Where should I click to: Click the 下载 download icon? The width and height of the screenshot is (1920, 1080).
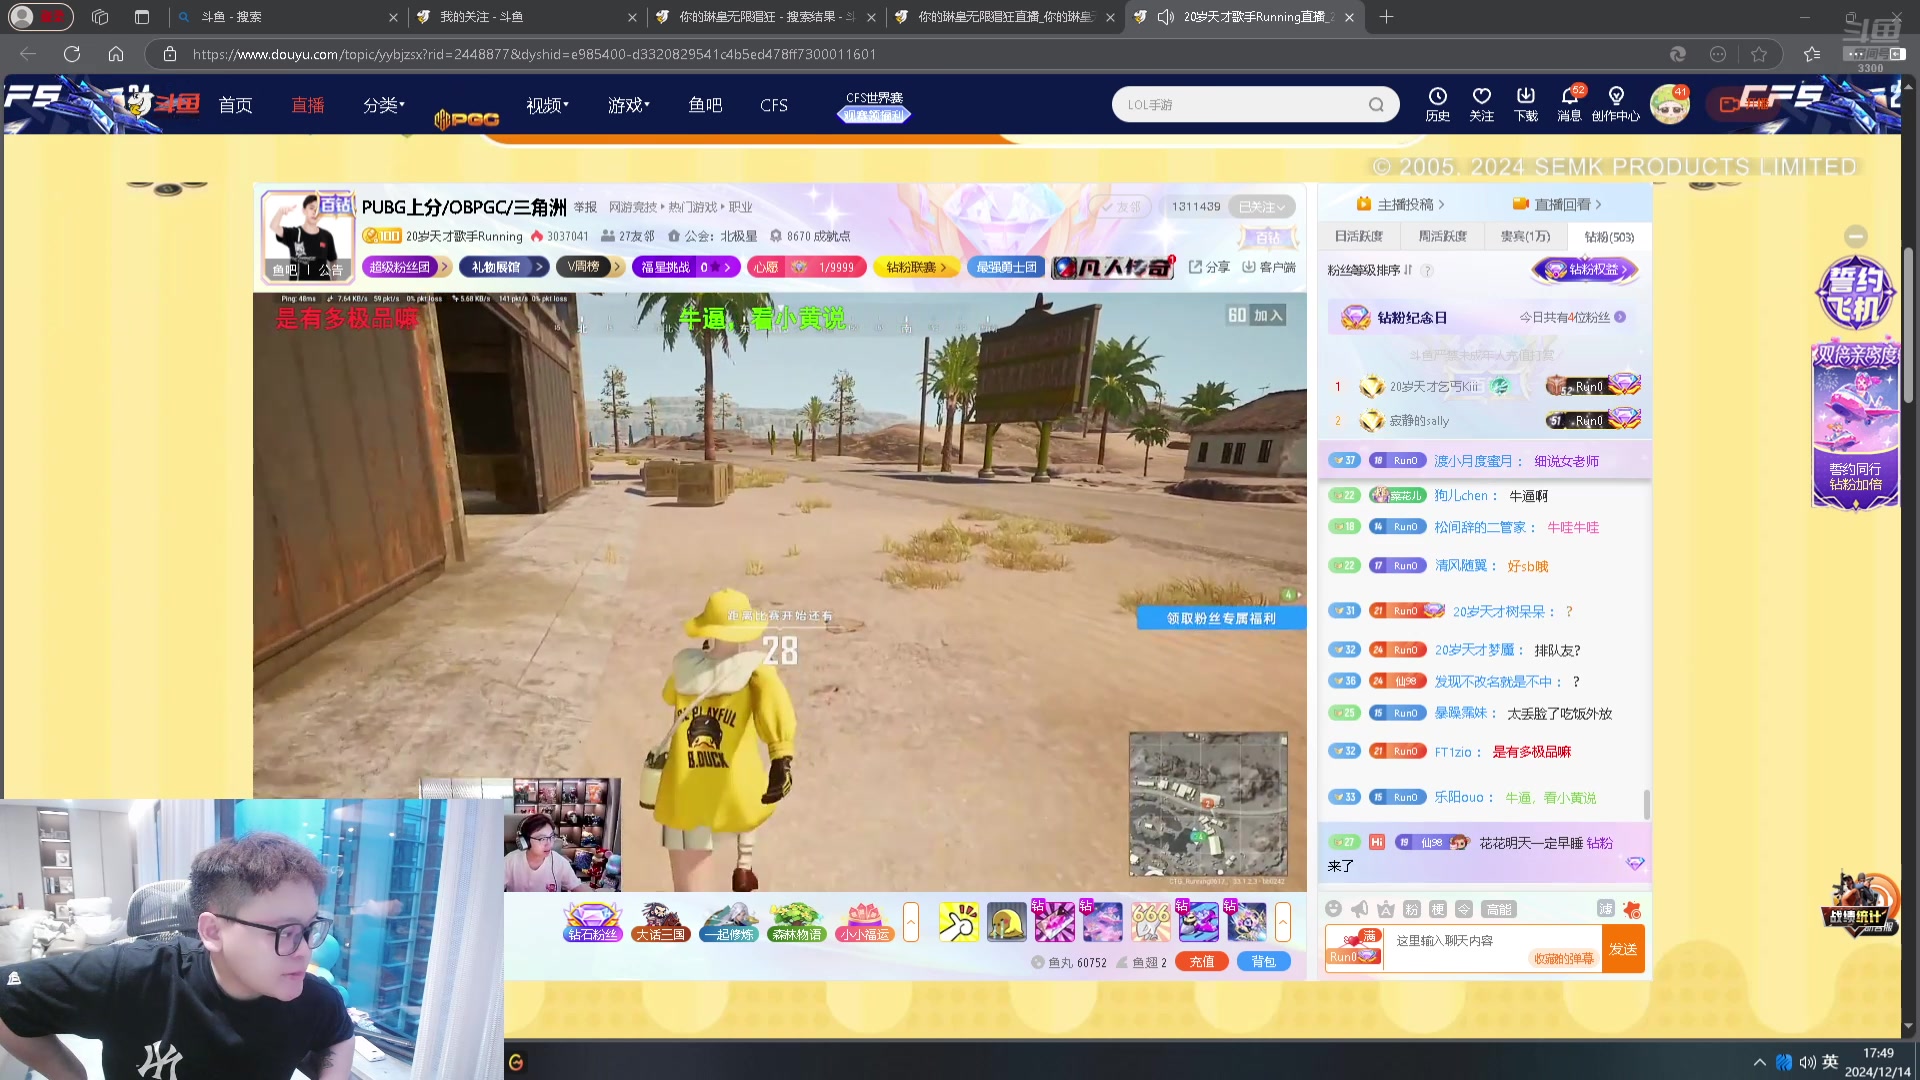(x=1525, y=103)
